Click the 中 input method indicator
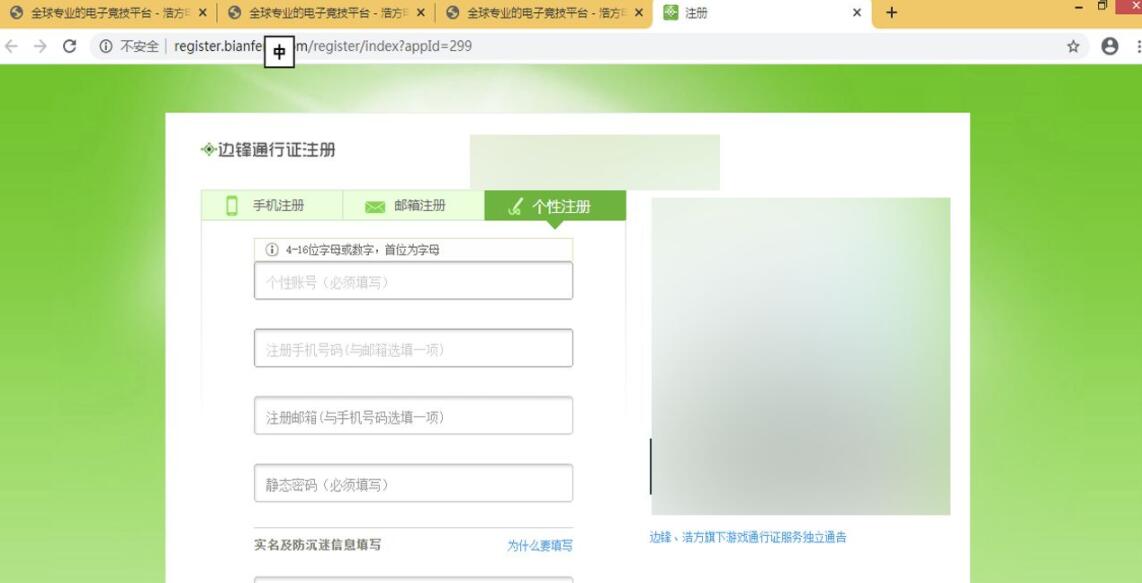 tap(281, 53)
